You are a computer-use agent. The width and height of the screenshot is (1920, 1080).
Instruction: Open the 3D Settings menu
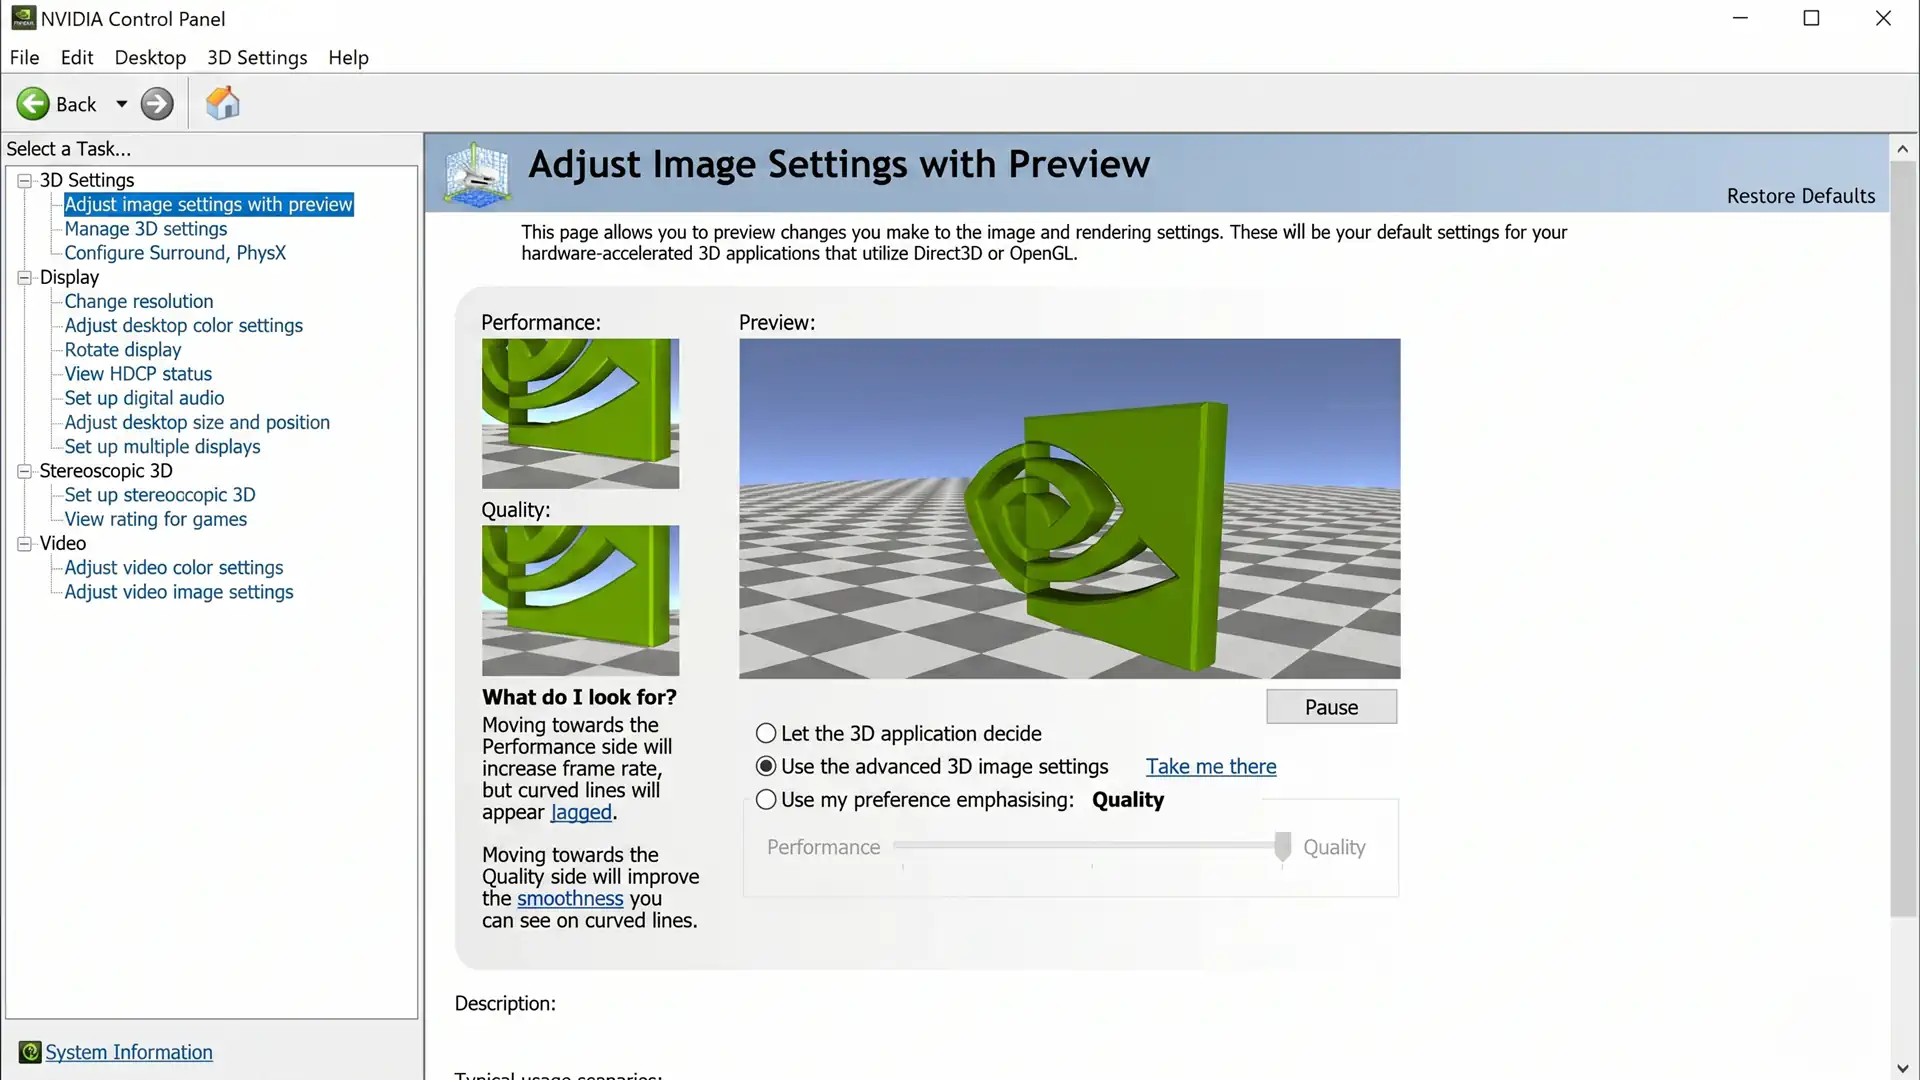pos(257,57)
